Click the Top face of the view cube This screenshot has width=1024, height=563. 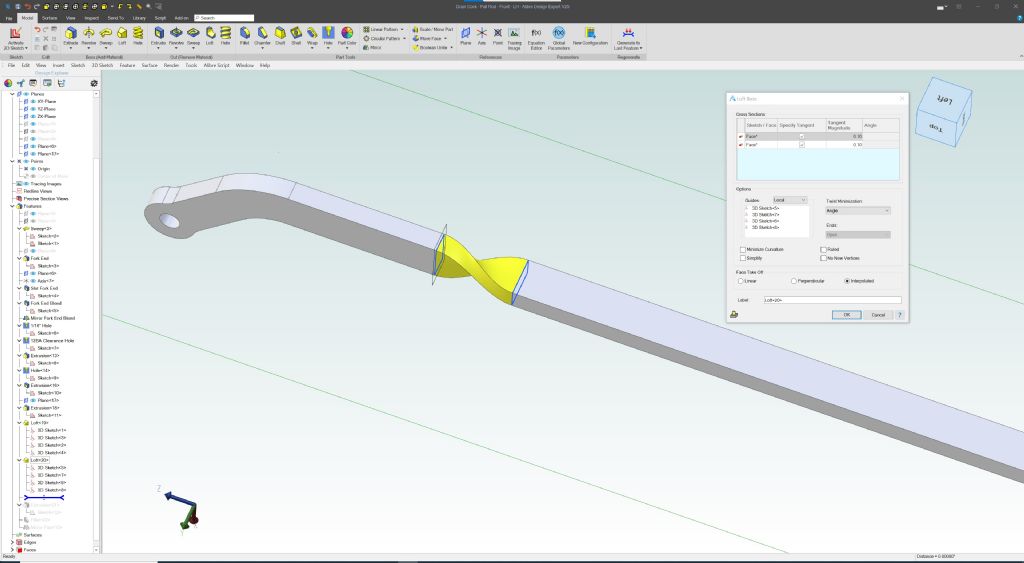pos(935,127)
